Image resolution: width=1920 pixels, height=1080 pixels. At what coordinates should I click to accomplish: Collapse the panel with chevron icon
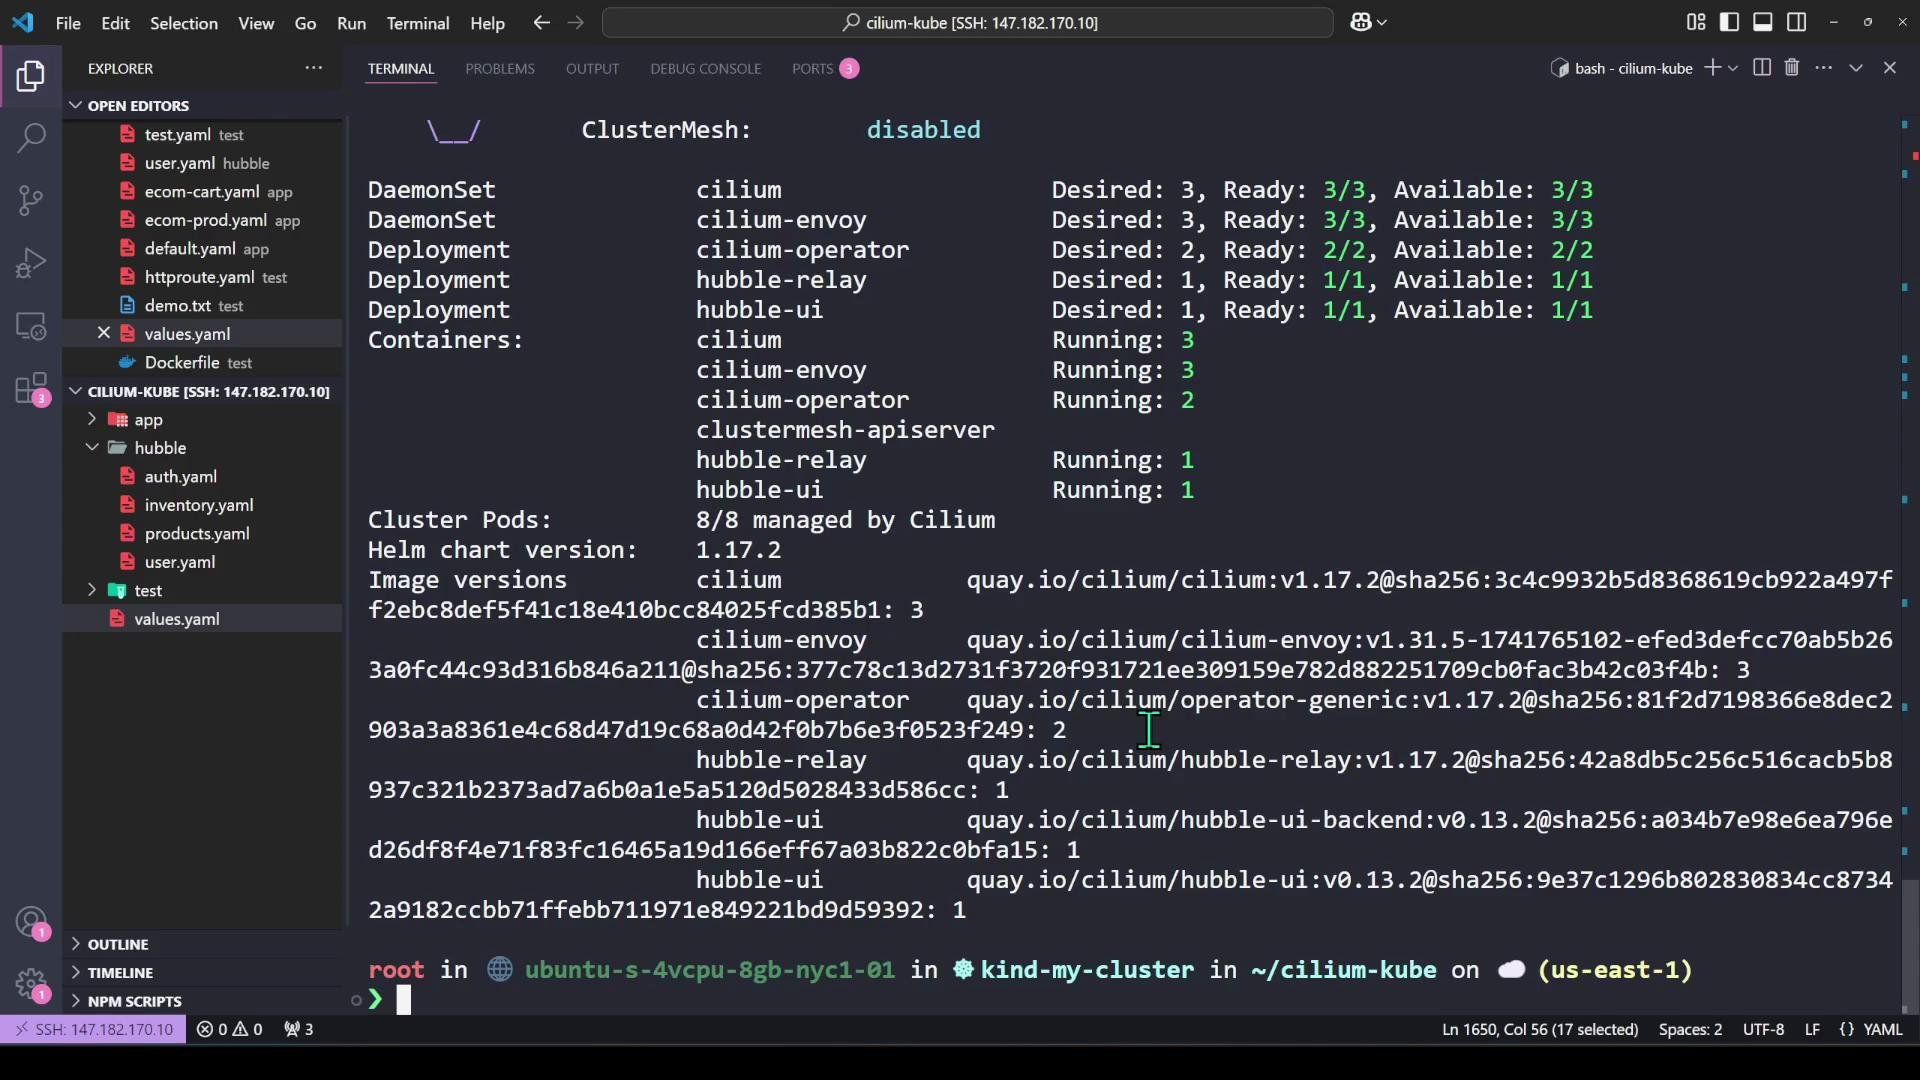point(1856,68)
